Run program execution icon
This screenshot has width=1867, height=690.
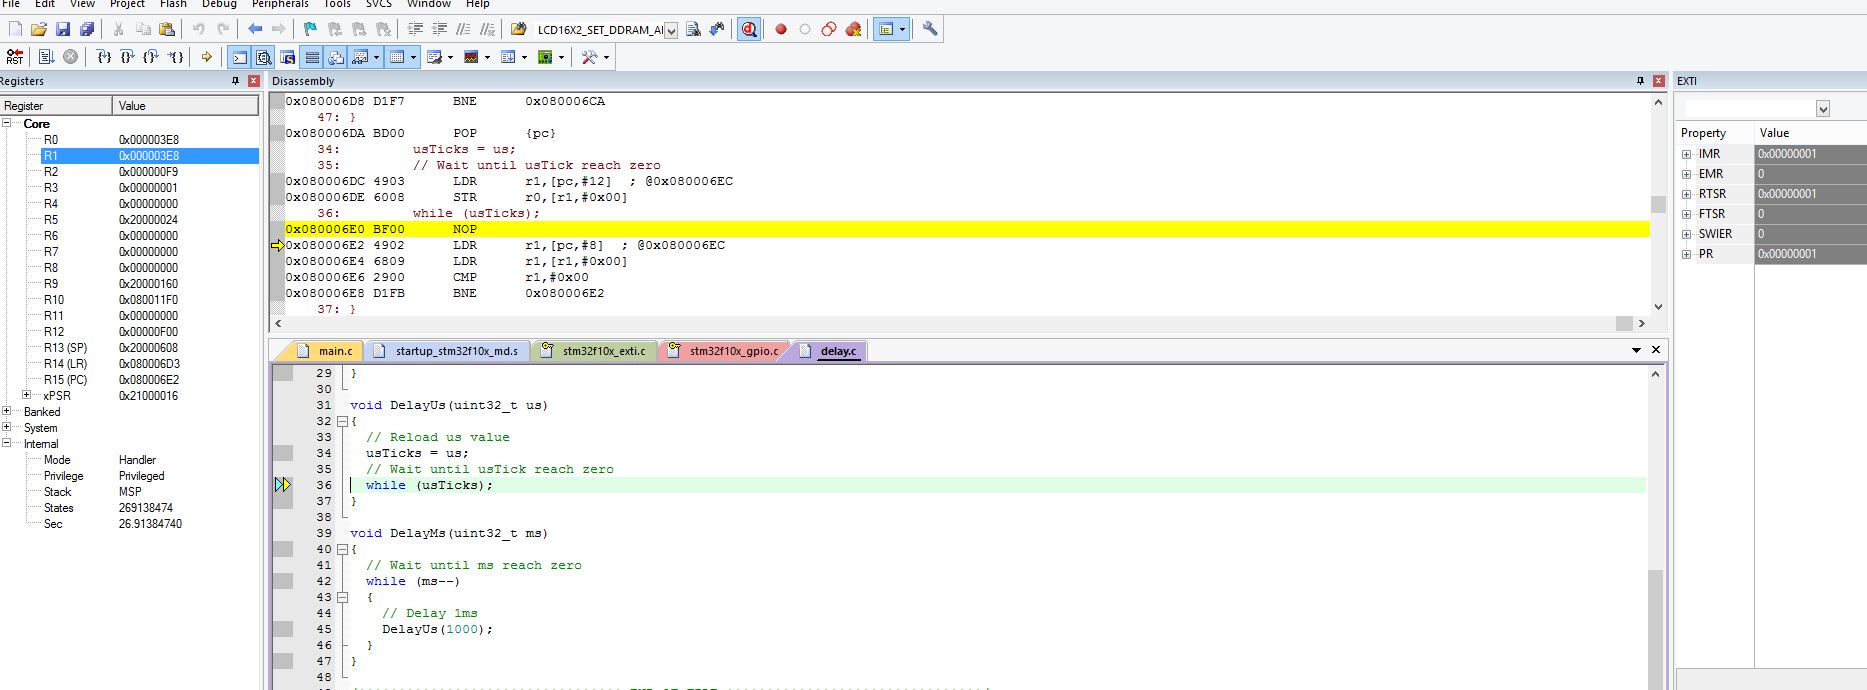tap(46, 57)
